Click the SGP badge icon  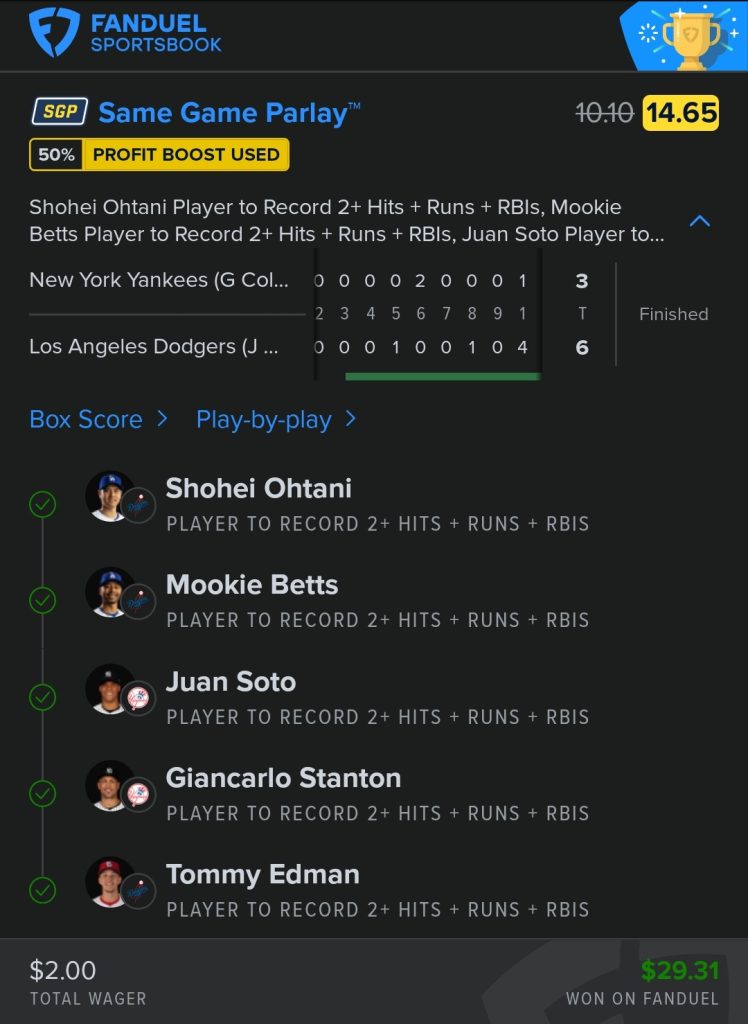[60, 112]
